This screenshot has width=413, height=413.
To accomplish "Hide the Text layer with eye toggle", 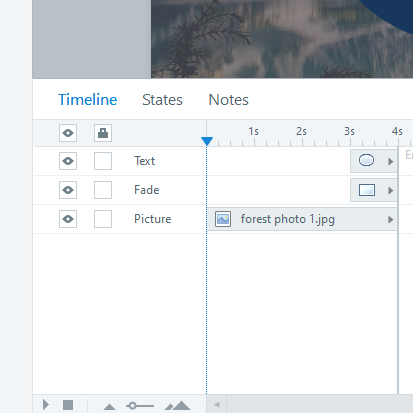I will click(68, 161).
